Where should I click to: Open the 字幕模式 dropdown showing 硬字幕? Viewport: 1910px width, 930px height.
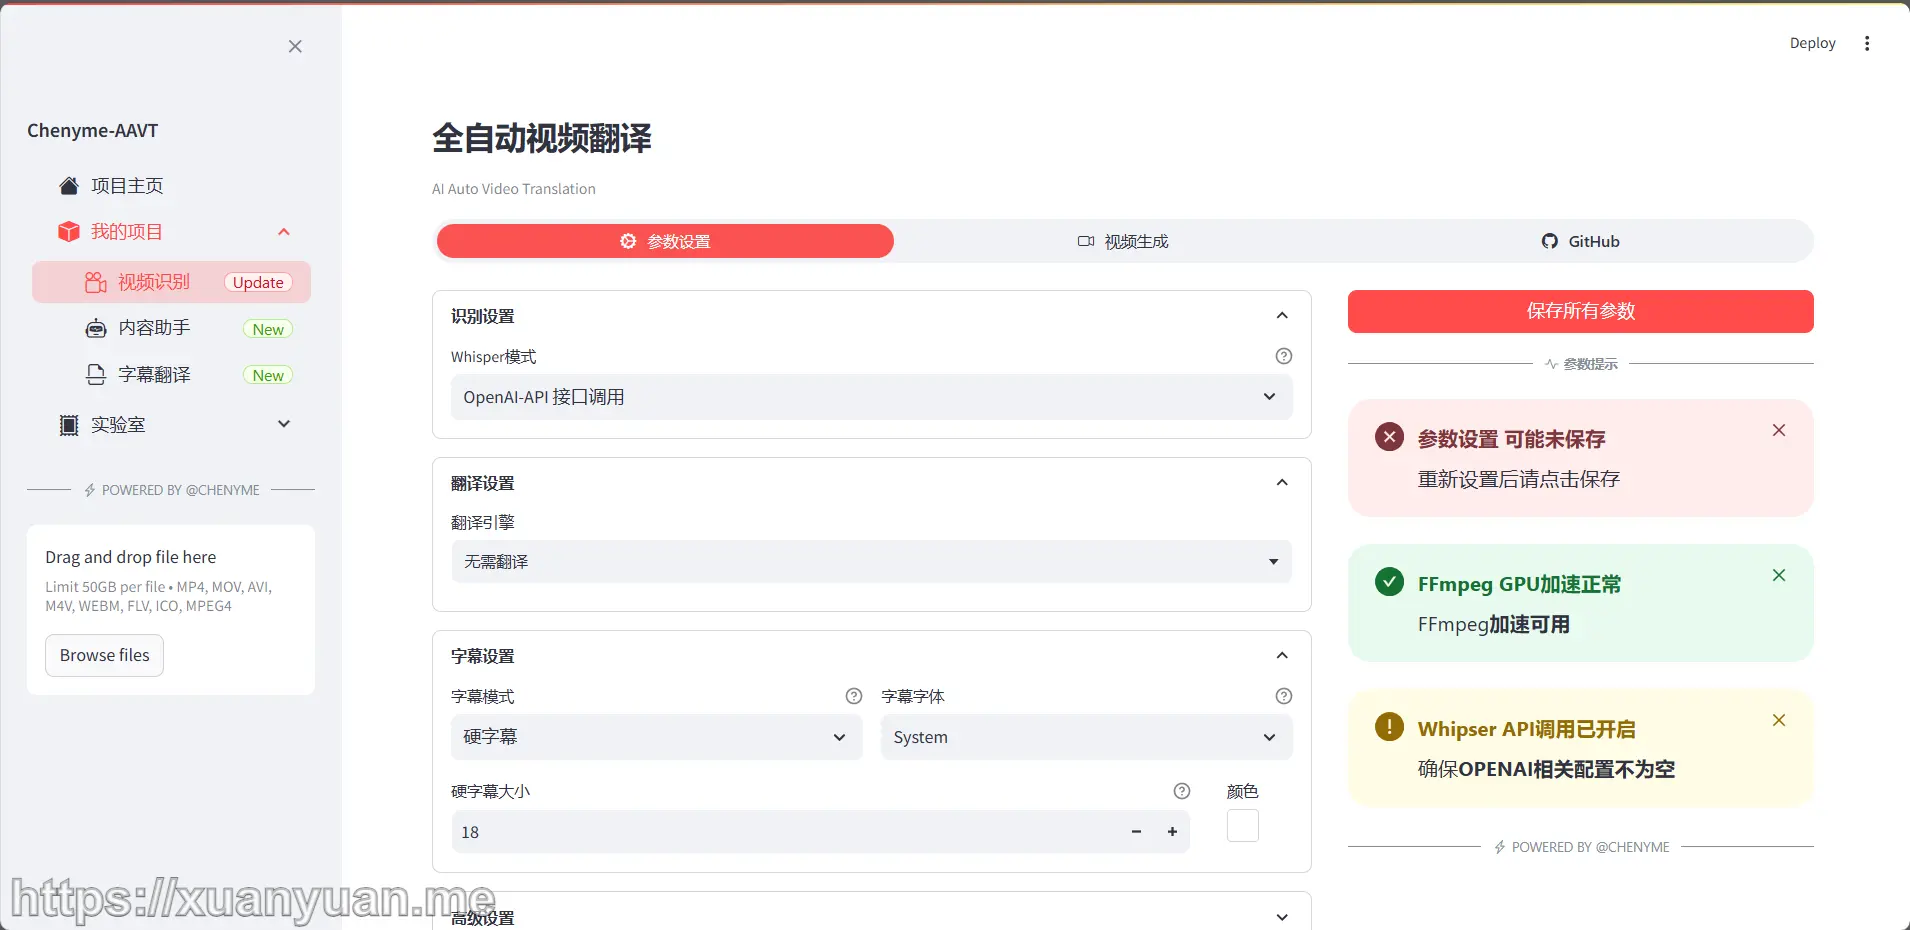[x=657, y=737]
